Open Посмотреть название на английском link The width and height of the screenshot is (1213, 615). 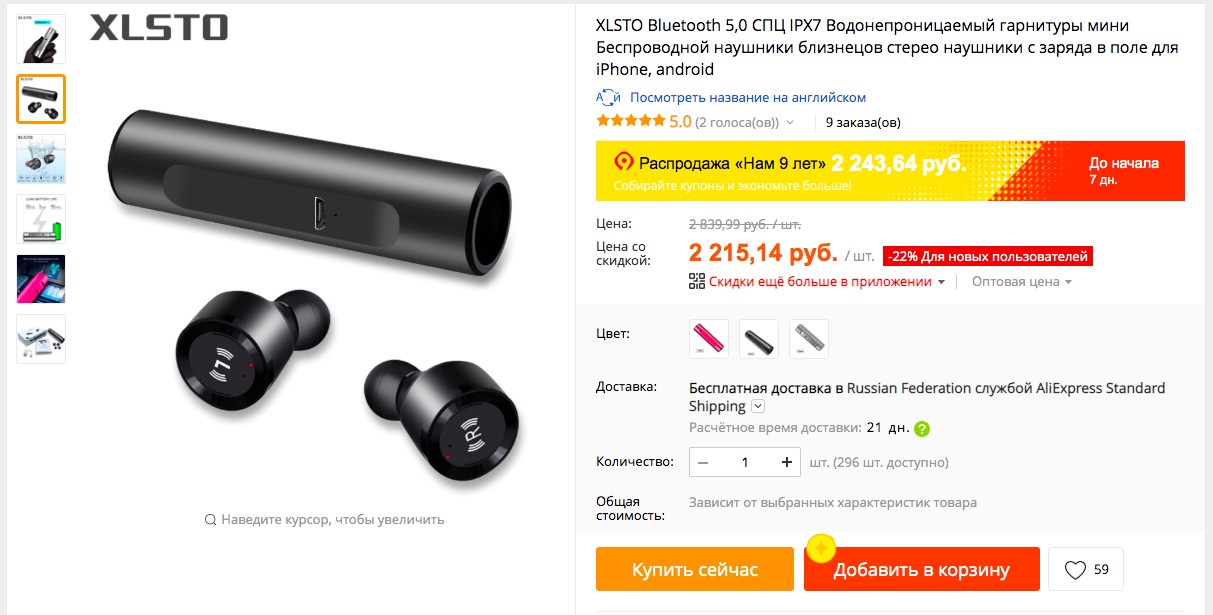tap(748, 97)
